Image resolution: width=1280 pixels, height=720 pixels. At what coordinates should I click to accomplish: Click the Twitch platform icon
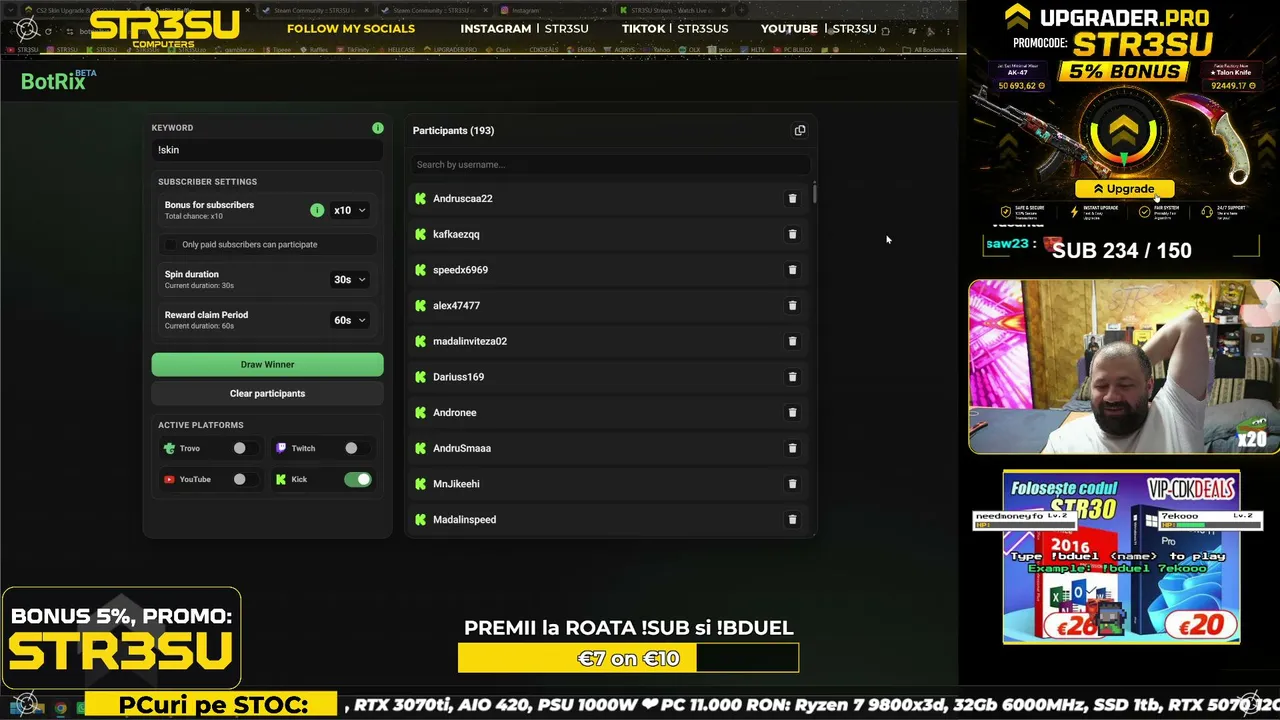tap(281, 448)
